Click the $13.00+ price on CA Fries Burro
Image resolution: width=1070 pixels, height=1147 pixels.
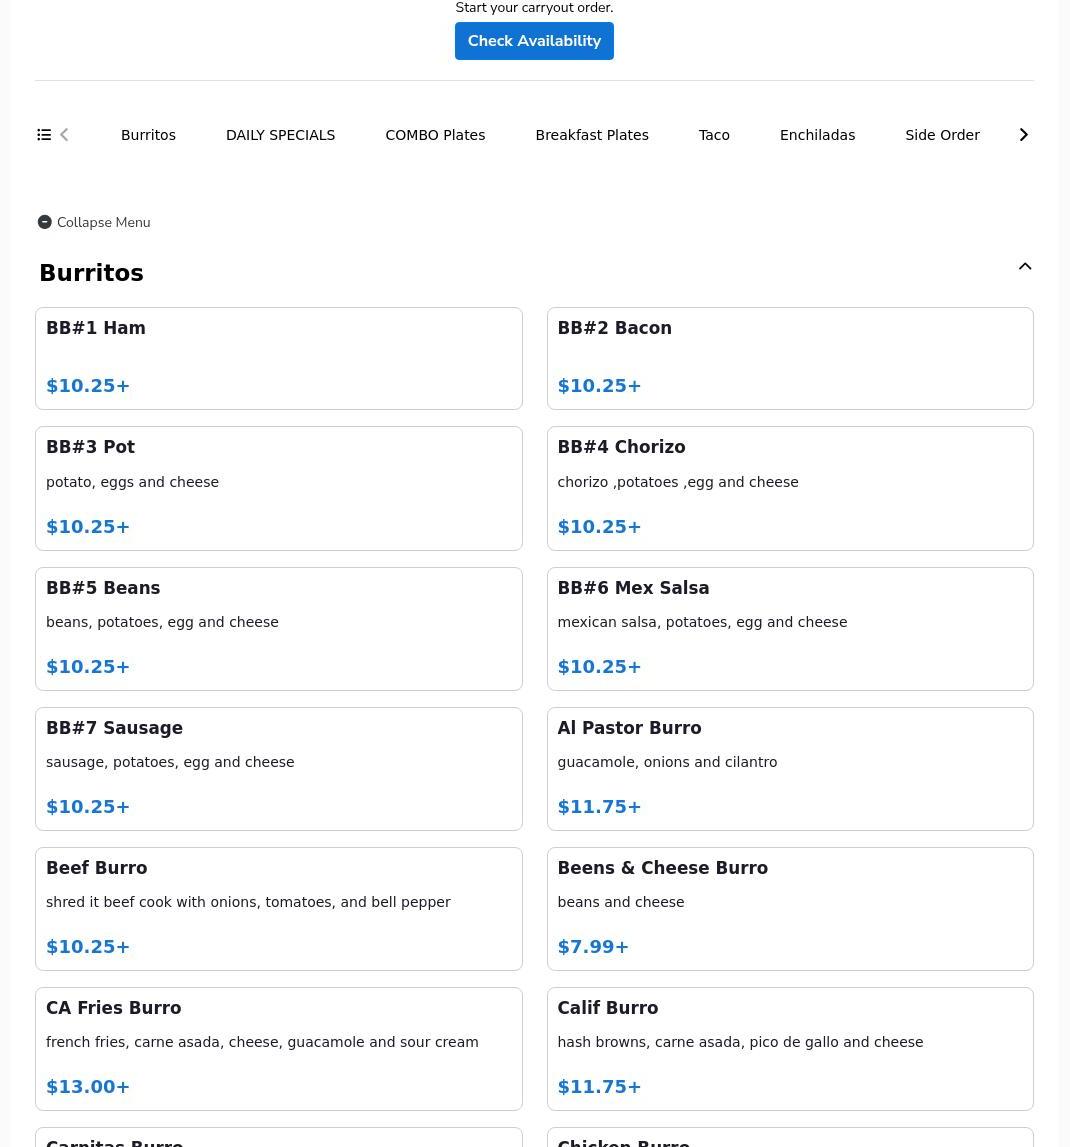[88, 1087]
